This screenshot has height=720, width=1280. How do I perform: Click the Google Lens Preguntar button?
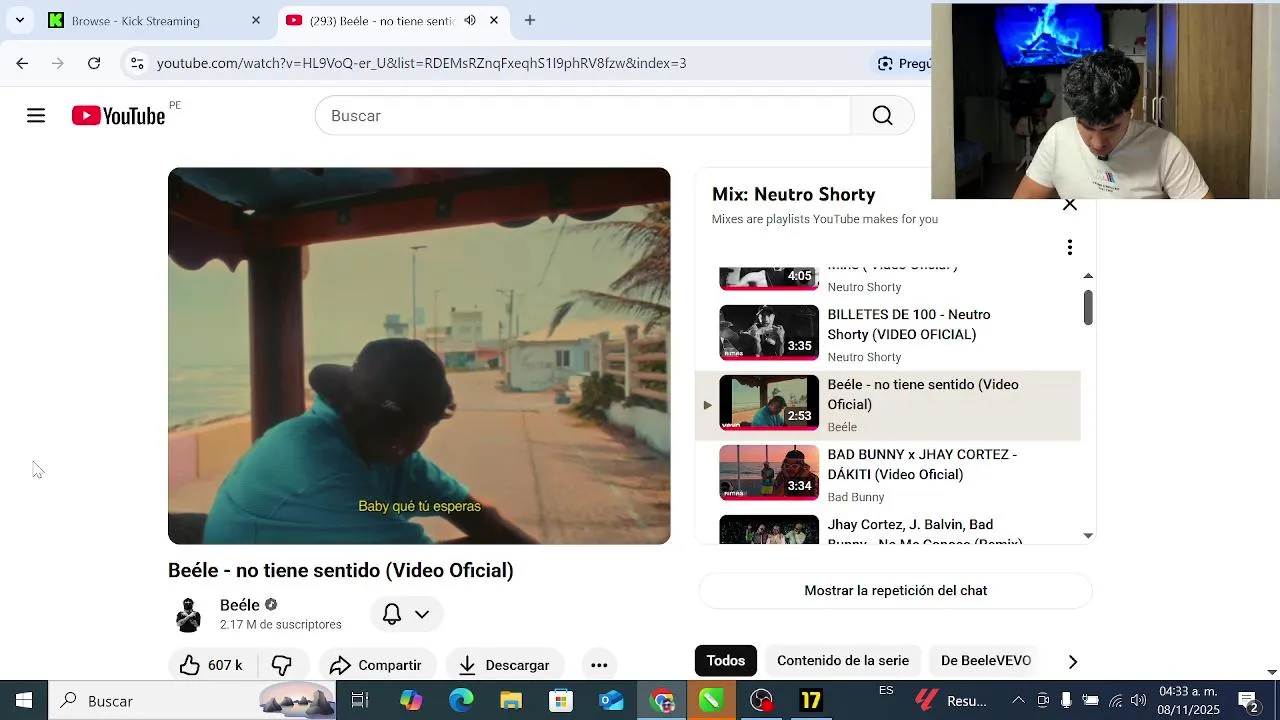coord(904,63)
